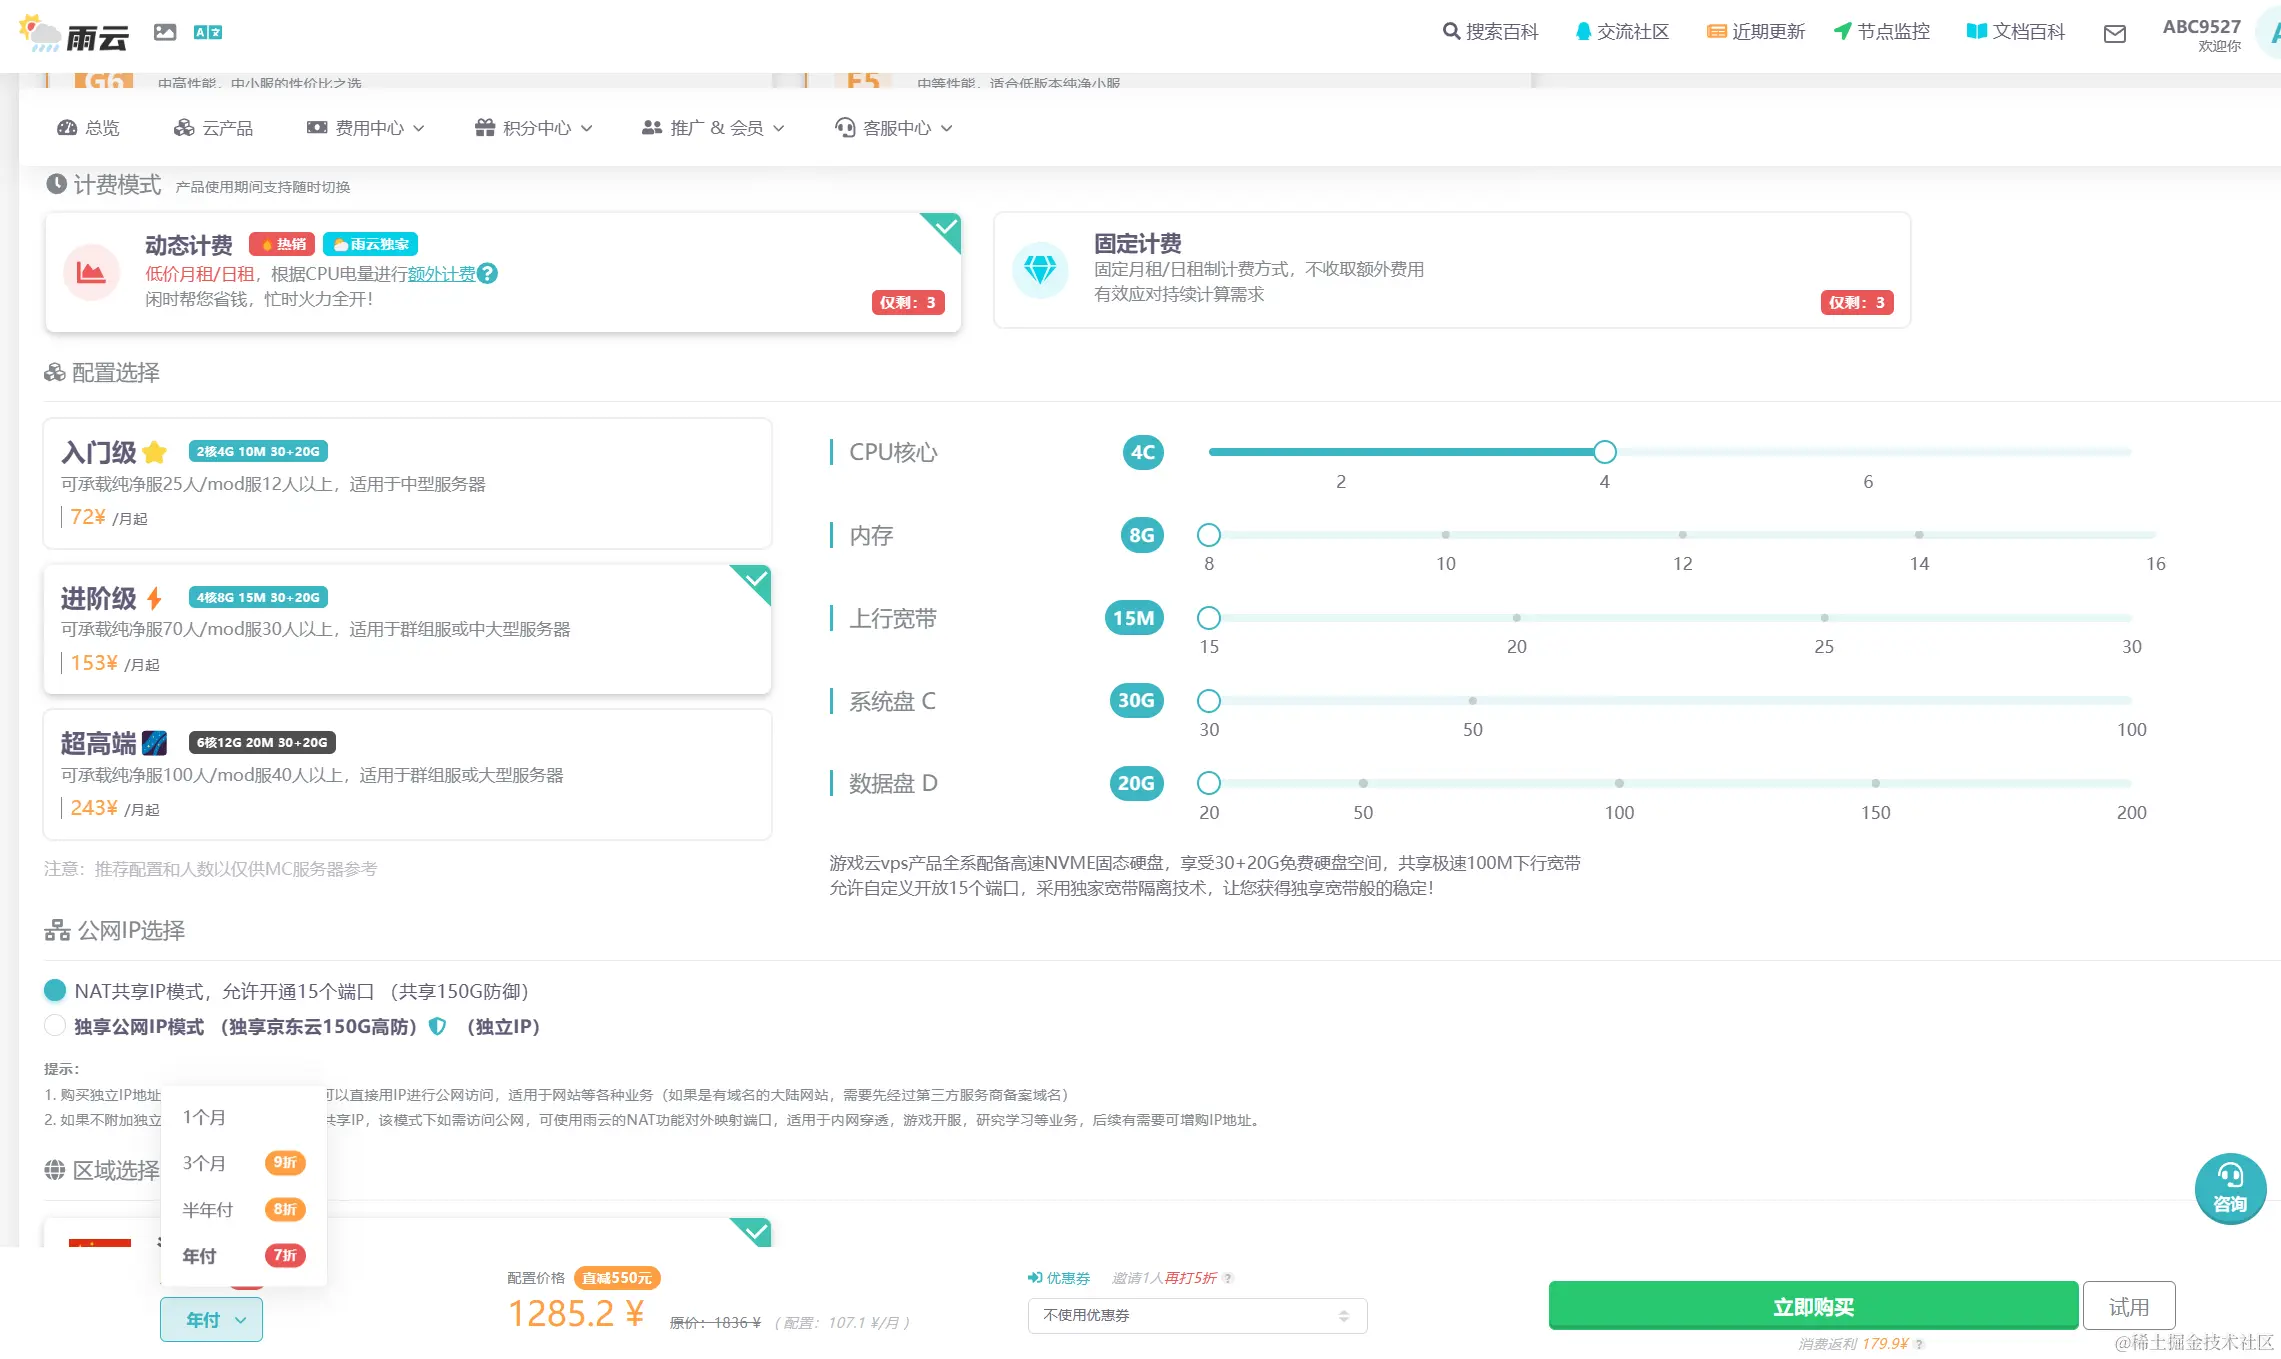
Task: Click the image icon beside the logo
Action: [165, 33]
